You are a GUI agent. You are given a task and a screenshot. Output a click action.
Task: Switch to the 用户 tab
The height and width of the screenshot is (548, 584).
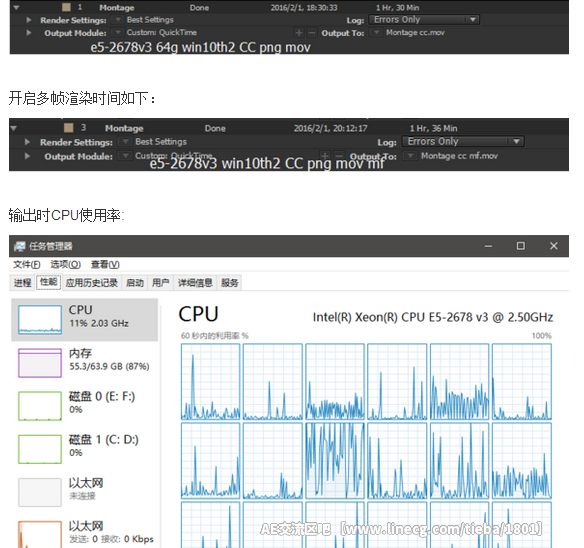coord(161,283)
